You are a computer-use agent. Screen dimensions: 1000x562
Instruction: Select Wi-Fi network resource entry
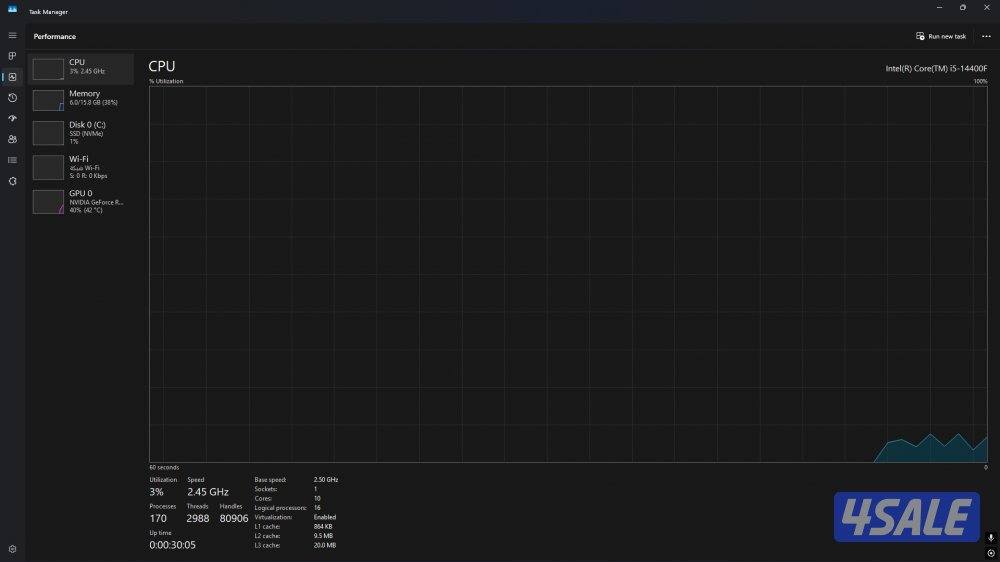point(80,166)
